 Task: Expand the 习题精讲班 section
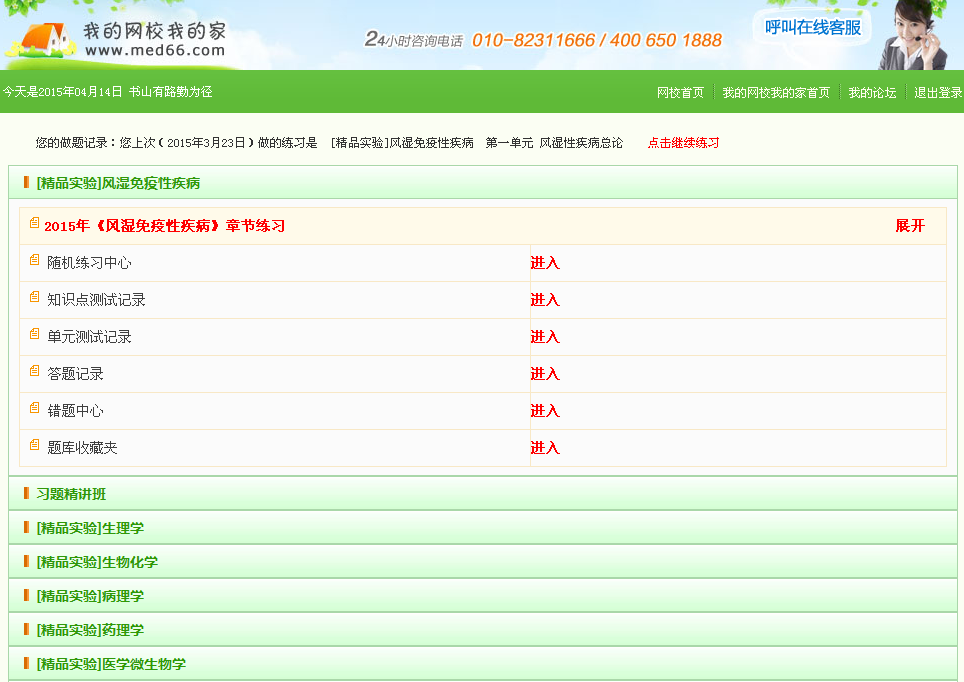[71, 494]
